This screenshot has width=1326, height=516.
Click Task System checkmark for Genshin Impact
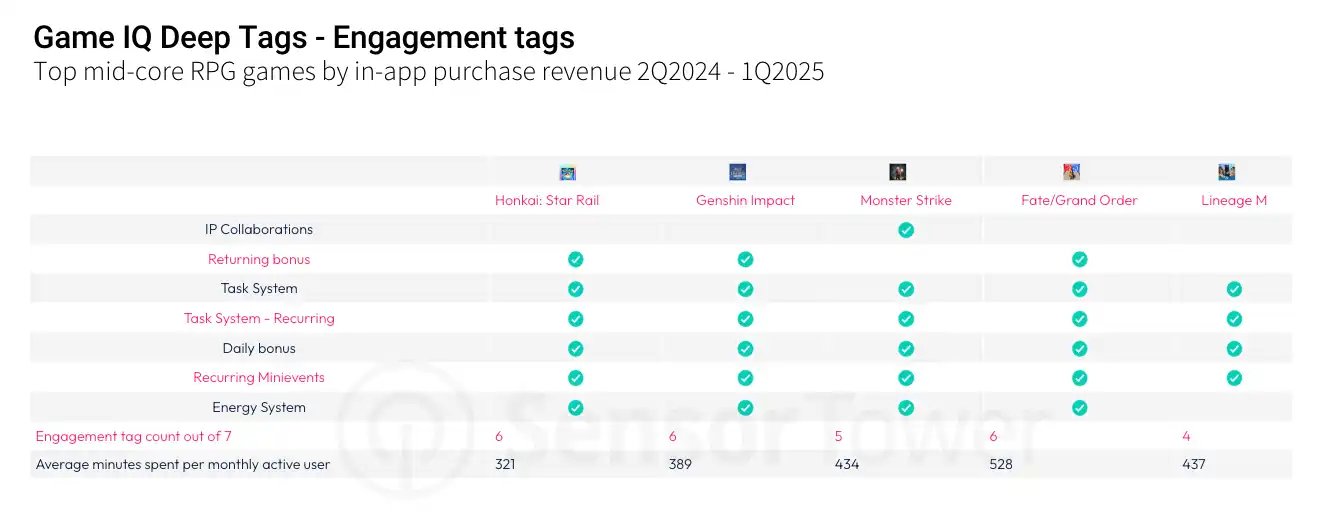pos(746,289)
